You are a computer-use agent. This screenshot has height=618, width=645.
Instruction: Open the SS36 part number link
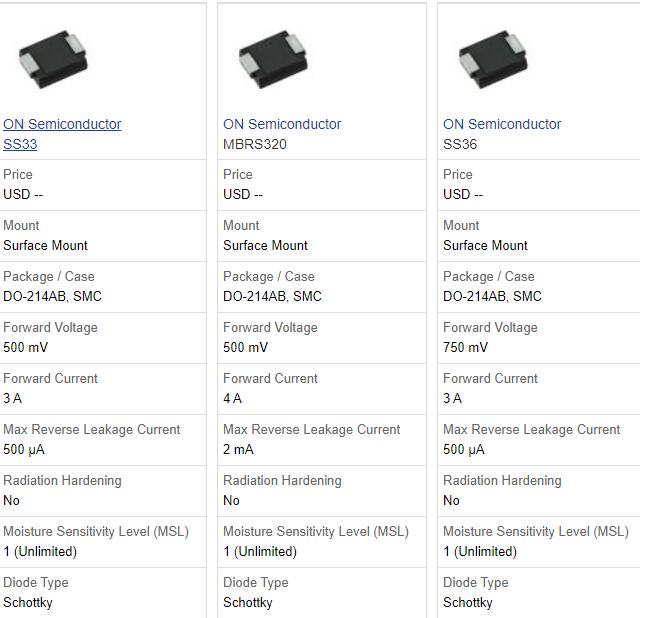pyautogui.click(x=460, y=144)
